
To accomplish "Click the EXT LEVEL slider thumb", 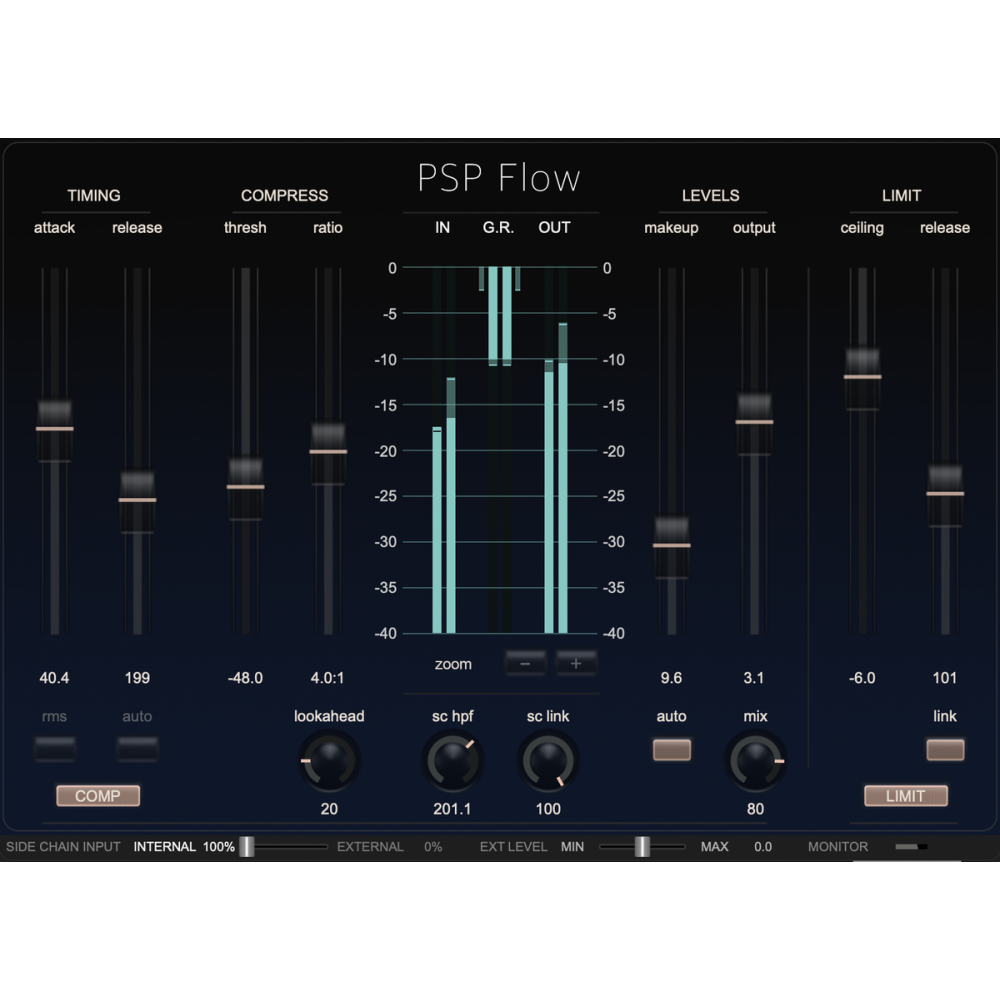I will pyautogui.click(x=642, y=847).
